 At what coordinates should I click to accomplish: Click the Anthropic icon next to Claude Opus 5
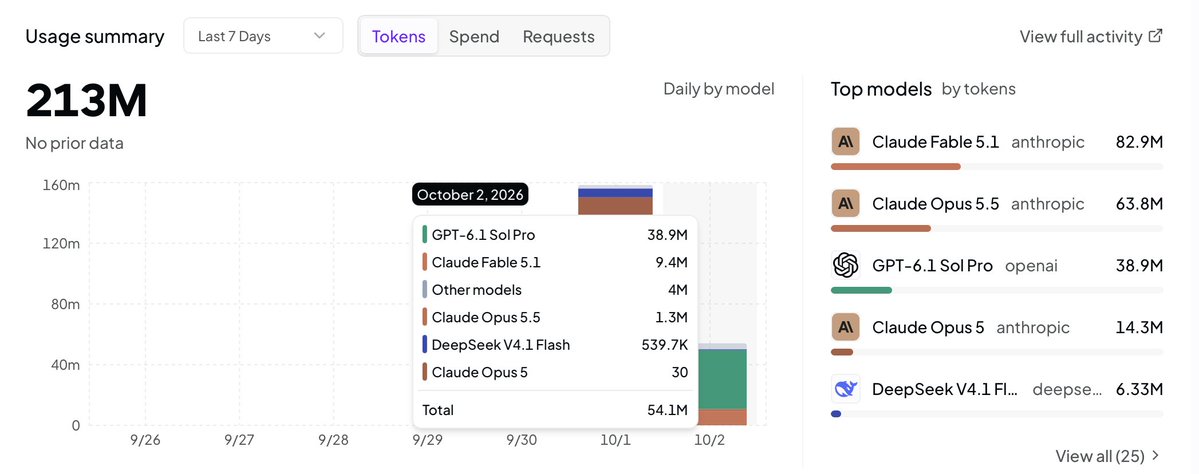pos(846,327)
